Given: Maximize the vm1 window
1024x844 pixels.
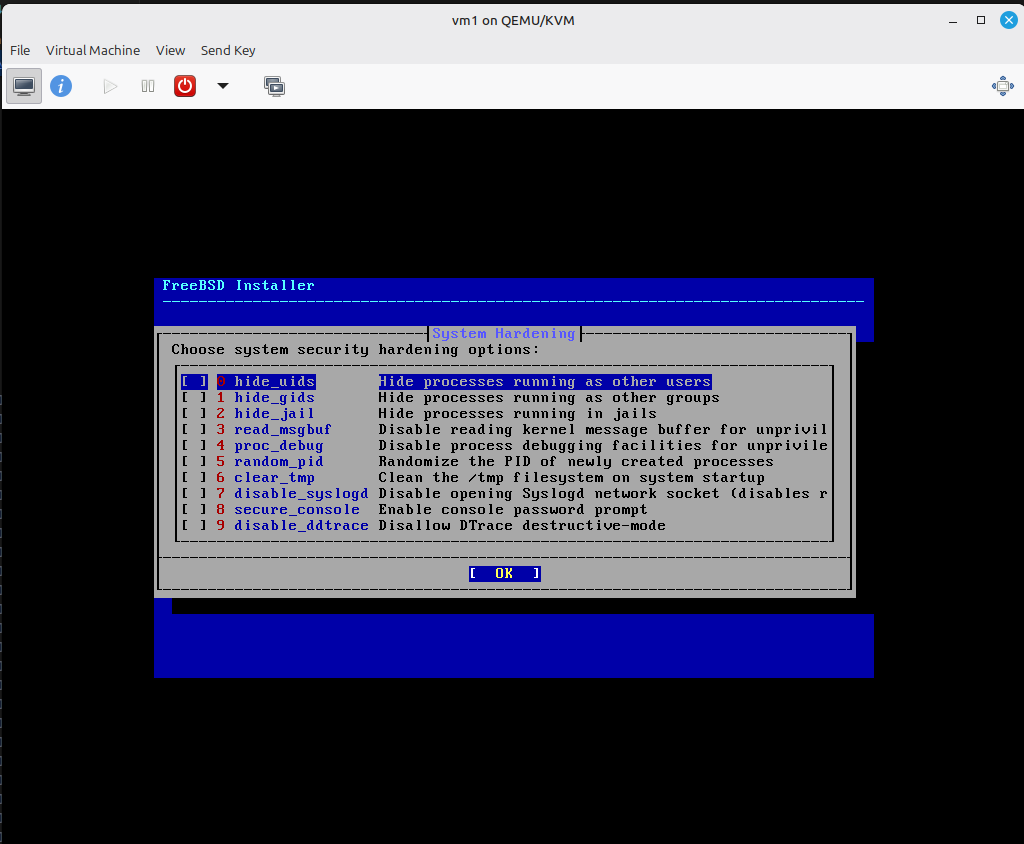Looking at the screenshot, I should 981,20.
